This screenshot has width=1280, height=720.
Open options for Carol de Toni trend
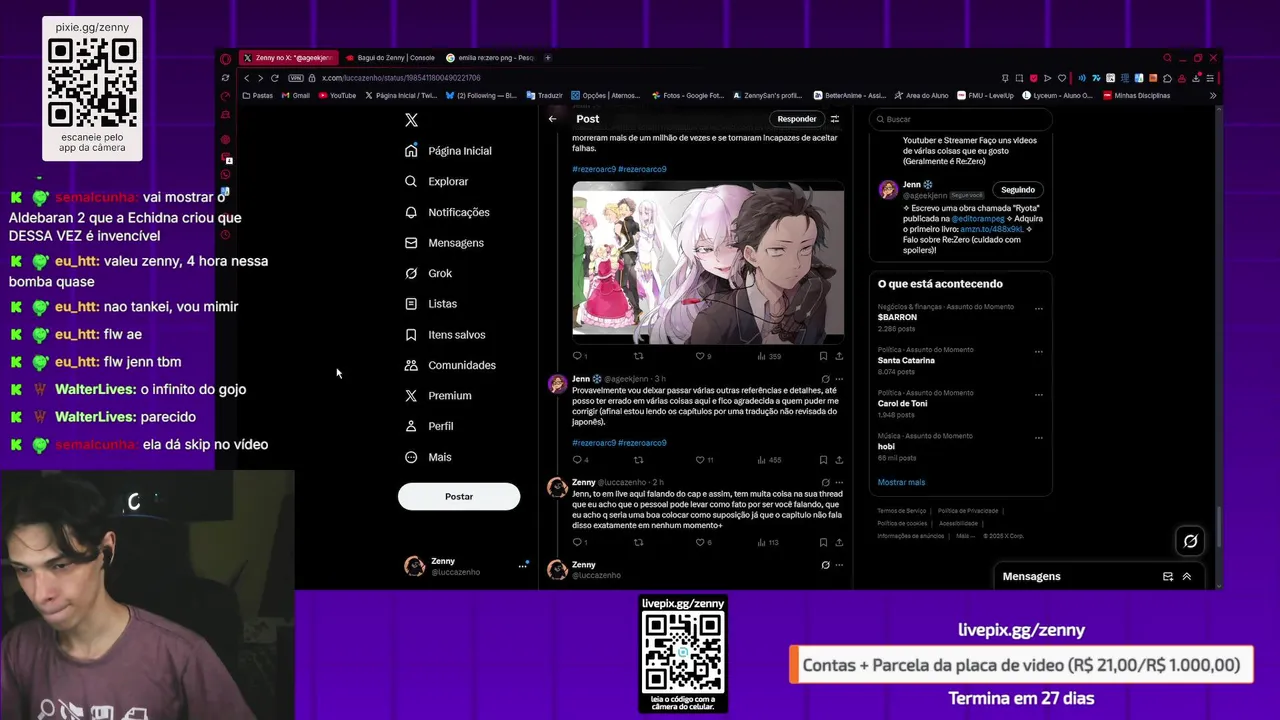point(1038,394)
